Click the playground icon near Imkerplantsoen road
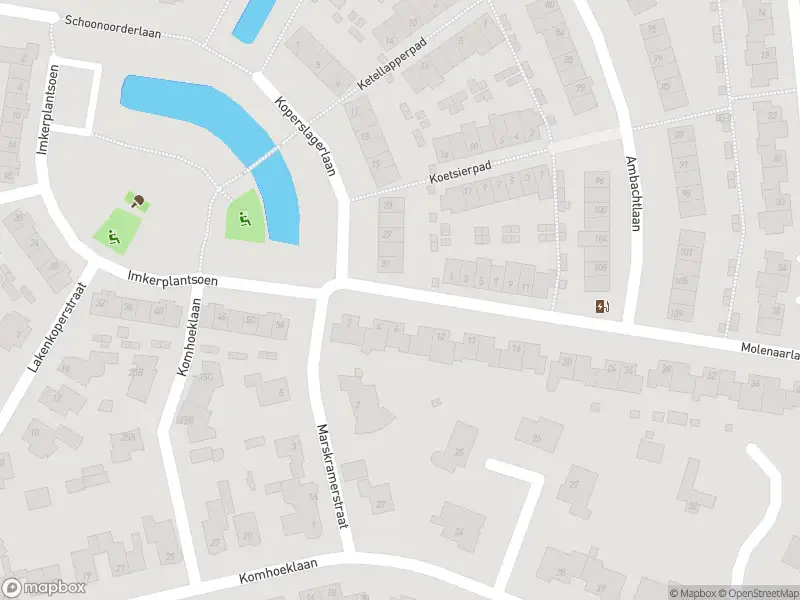800x600 pixels. pos(113,237)
